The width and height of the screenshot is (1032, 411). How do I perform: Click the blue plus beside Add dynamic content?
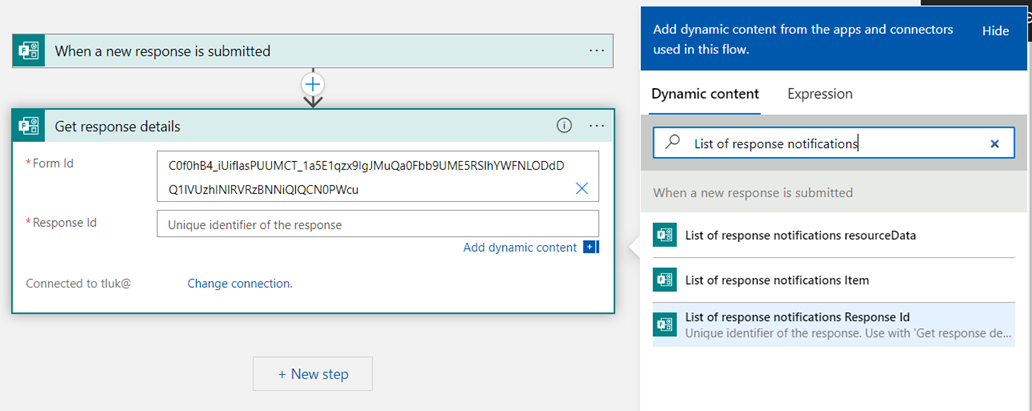(590, 247)
